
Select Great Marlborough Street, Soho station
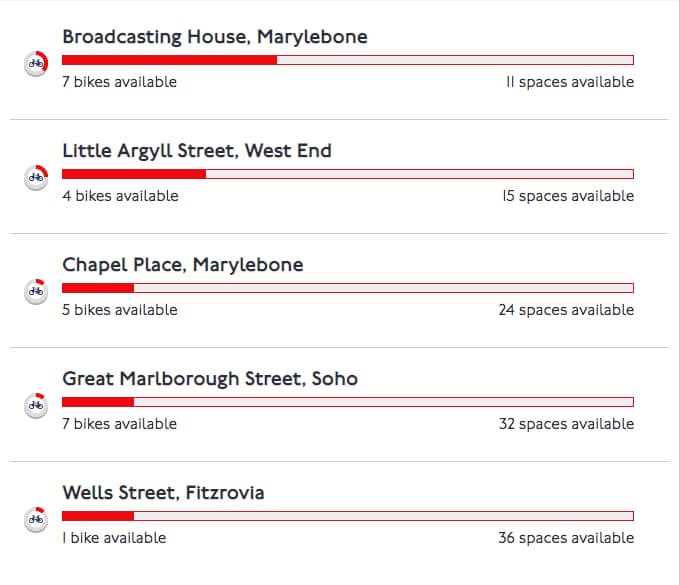[209, 379]
